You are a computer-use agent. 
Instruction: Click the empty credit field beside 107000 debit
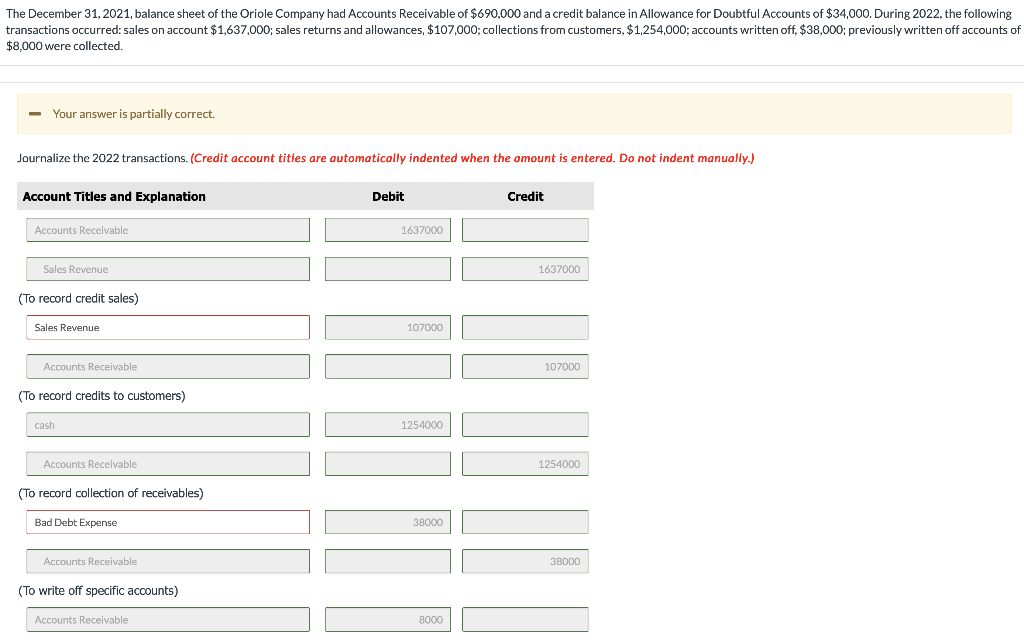[525, 327]
